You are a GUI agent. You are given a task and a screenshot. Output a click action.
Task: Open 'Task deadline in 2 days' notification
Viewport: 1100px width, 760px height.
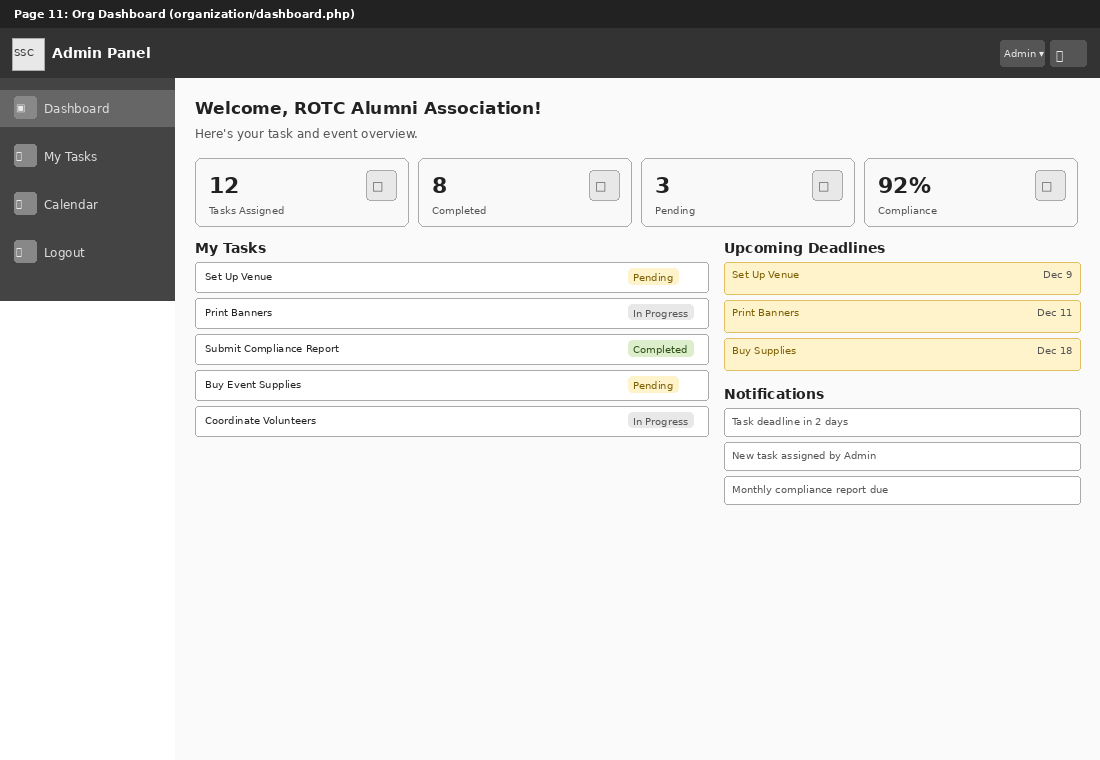point(902,422)
